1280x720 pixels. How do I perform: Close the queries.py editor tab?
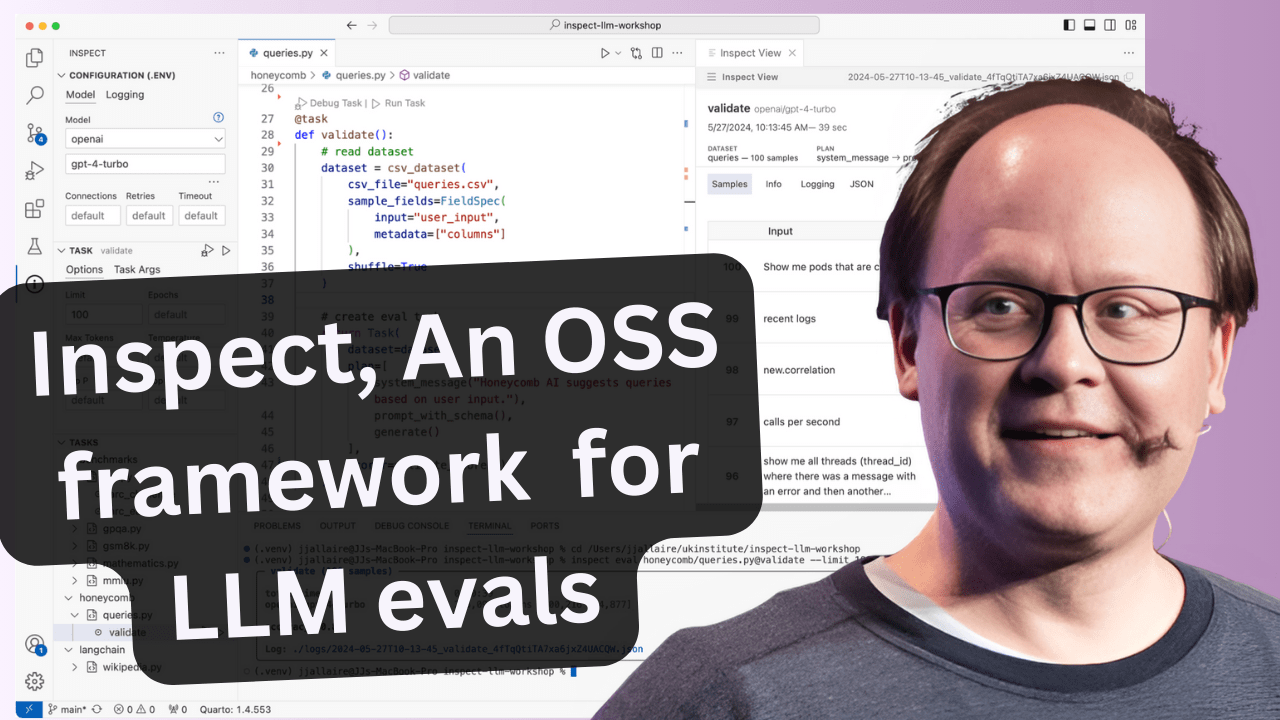(325, 53)
